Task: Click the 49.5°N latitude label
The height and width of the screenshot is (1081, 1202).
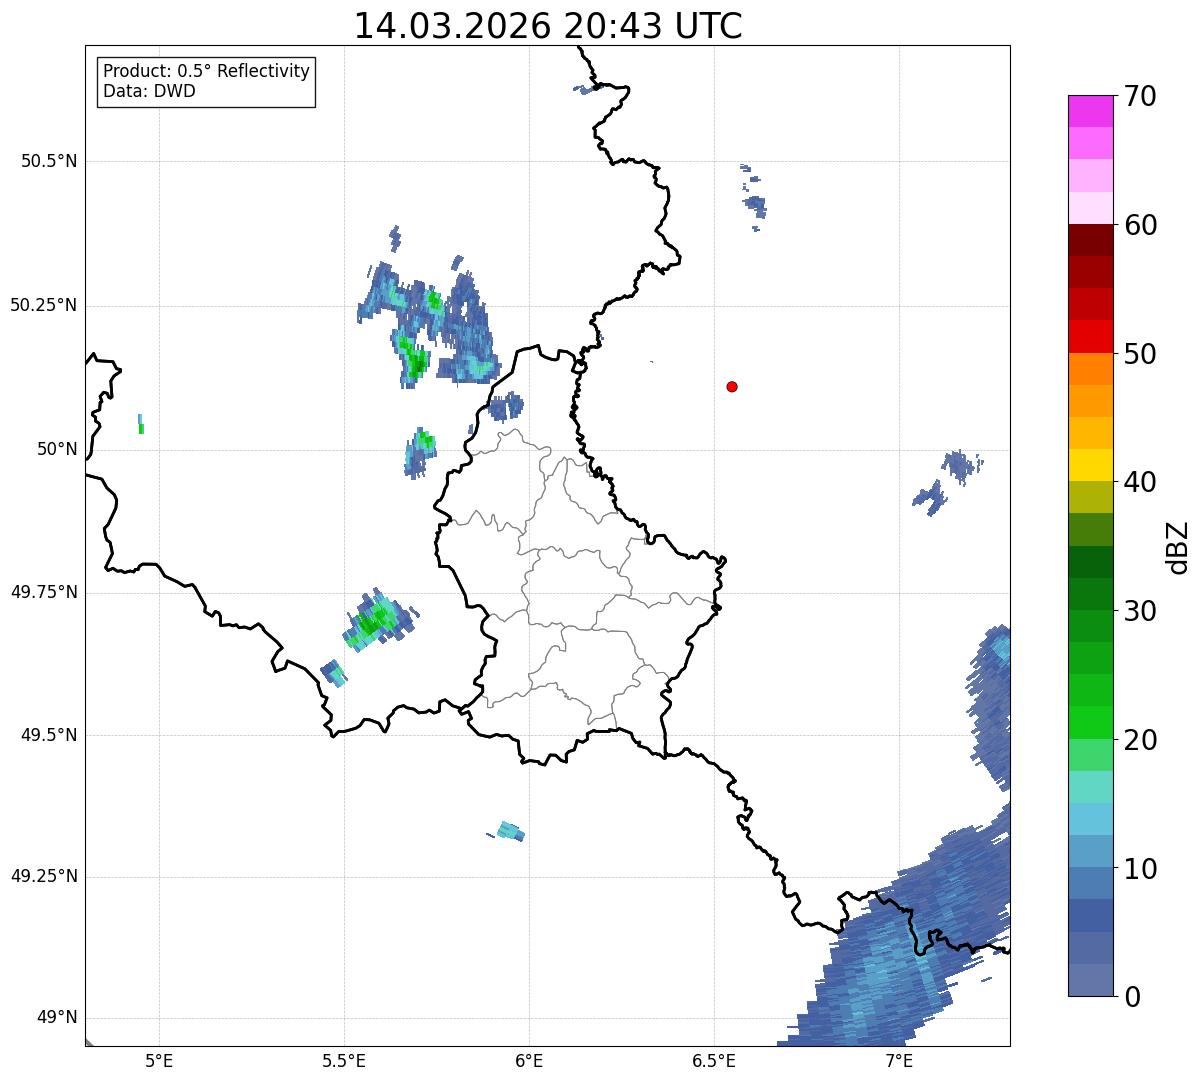Action: [48, 735]
